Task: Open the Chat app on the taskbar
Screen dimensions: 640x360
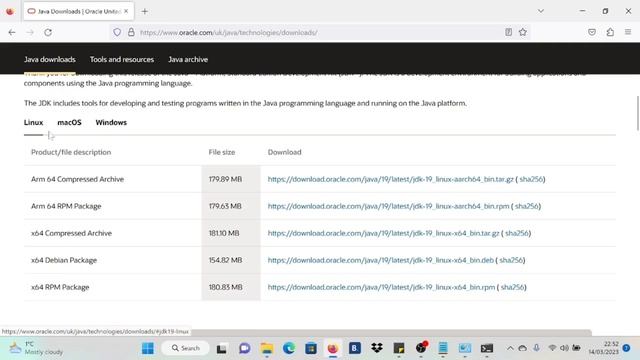Action: pyautogui.click(x=244, y=348)
